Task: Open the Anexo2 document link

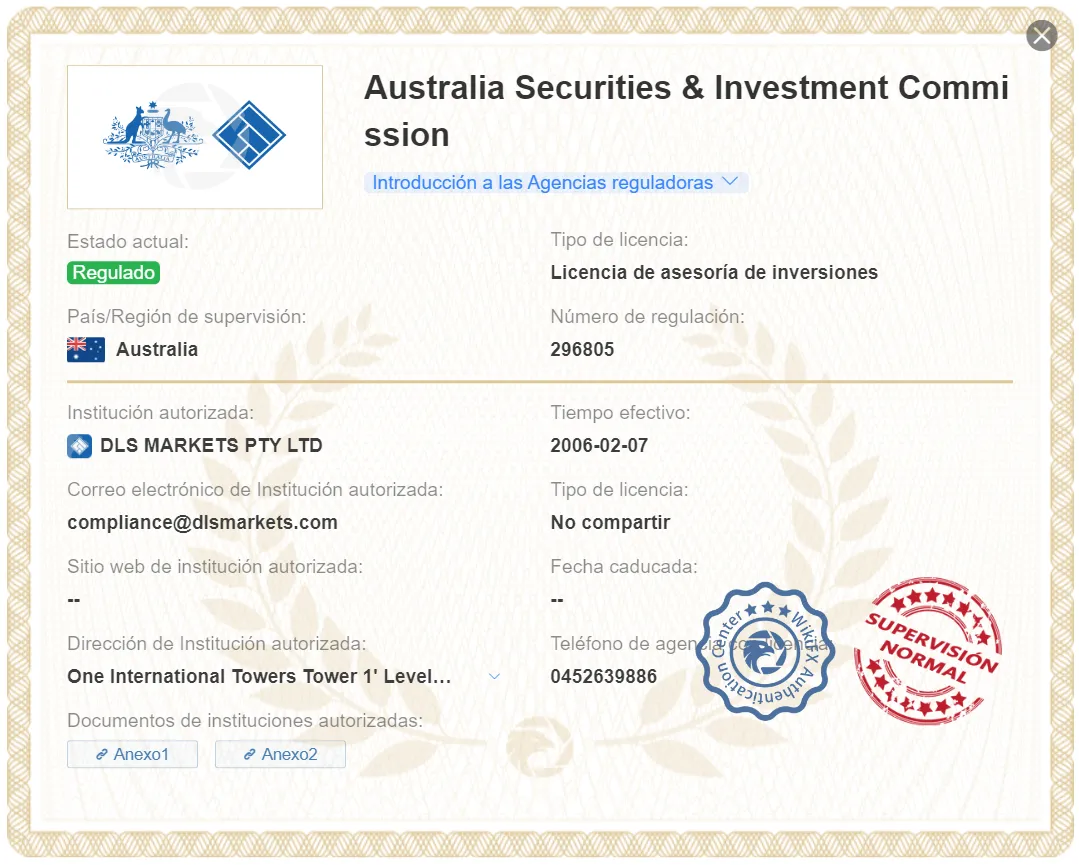Action: (x=280, y=754)
